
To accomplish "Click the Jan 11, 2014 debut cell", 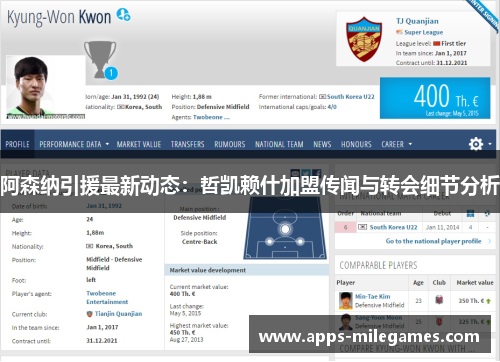I will [443, 227].
